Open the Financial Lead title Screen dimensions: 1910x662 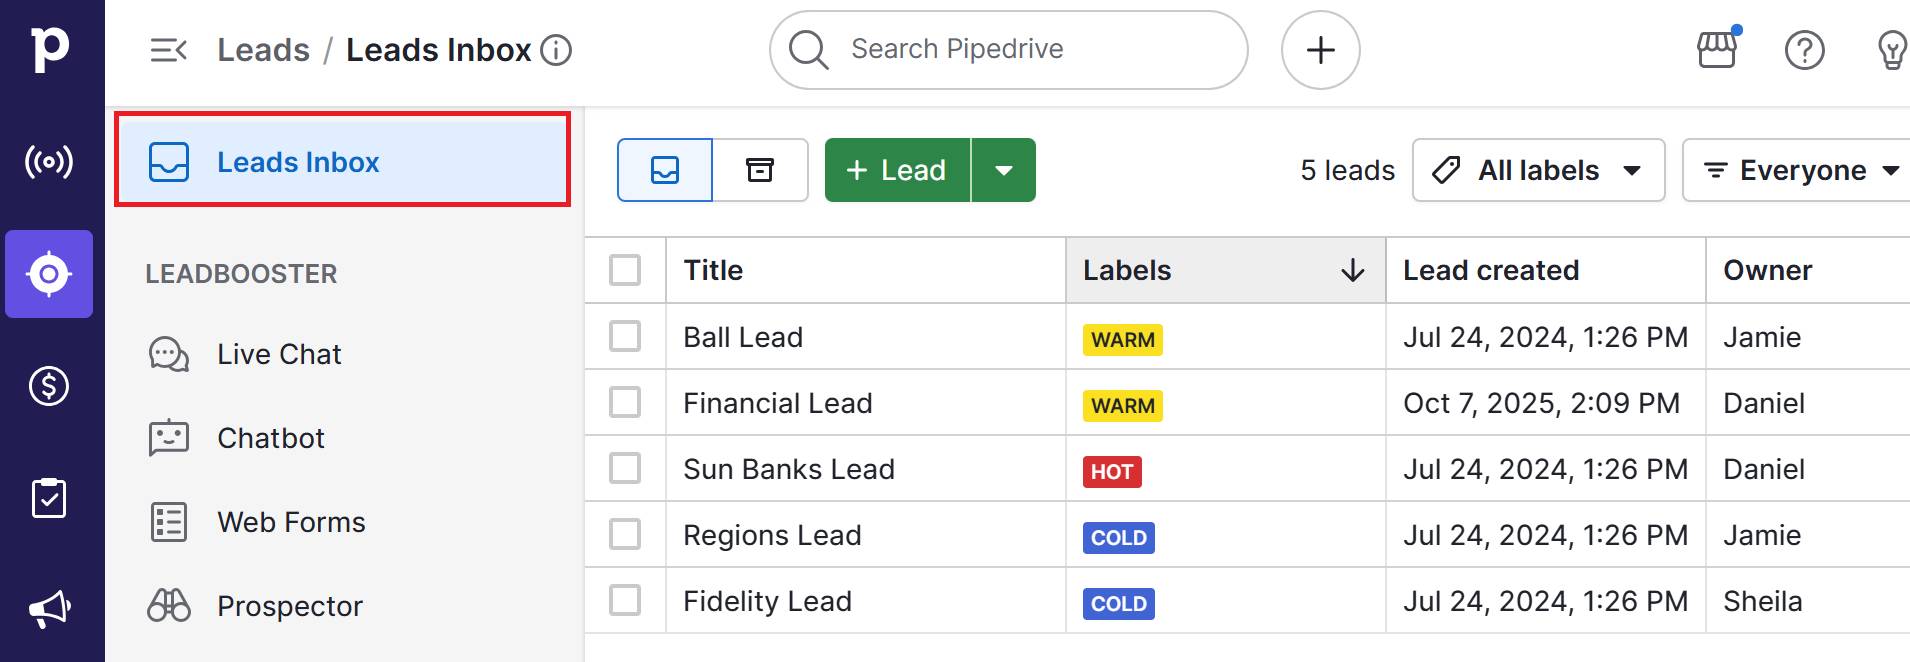778,403
